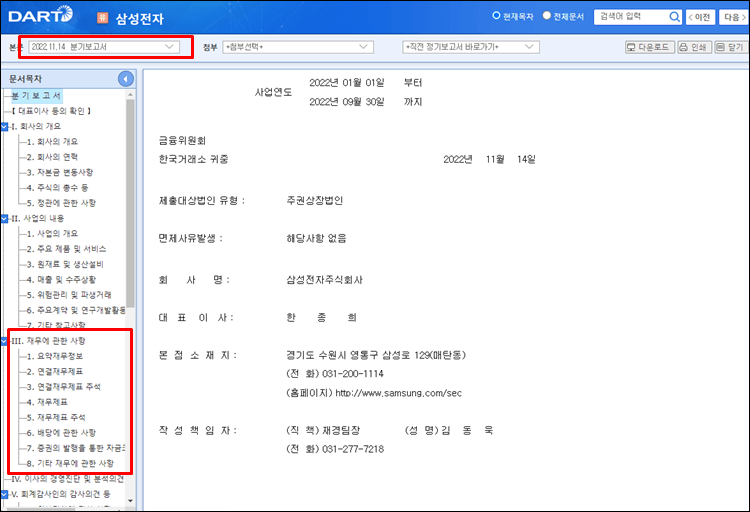Screen dimensions: 750x512
Task: Click the 삼성전자 company title
Action: tap(140, 19)
